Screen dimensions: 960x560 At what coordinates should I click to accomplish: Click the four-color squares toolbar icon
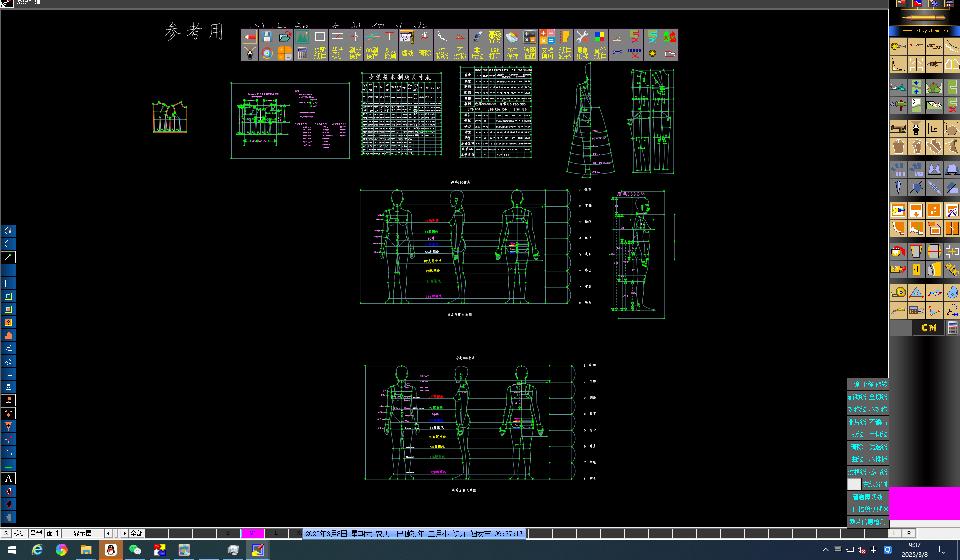pyautogui.click(x=599, y=37)
